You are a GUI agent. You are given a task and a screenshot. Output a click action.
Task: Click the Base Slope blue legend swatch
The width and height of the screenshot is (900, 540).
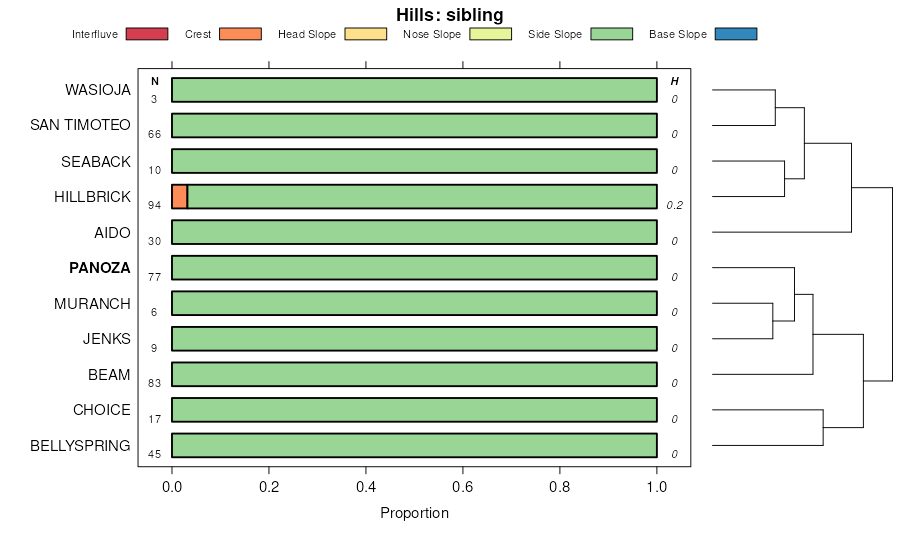click(736, 34)
